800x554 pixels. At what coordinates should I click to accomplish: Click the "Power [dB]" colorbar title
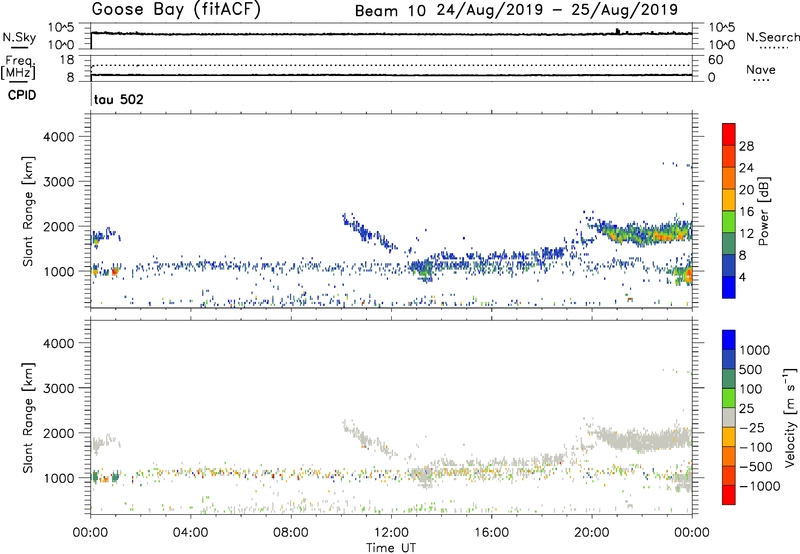click(x=764, y=211)
